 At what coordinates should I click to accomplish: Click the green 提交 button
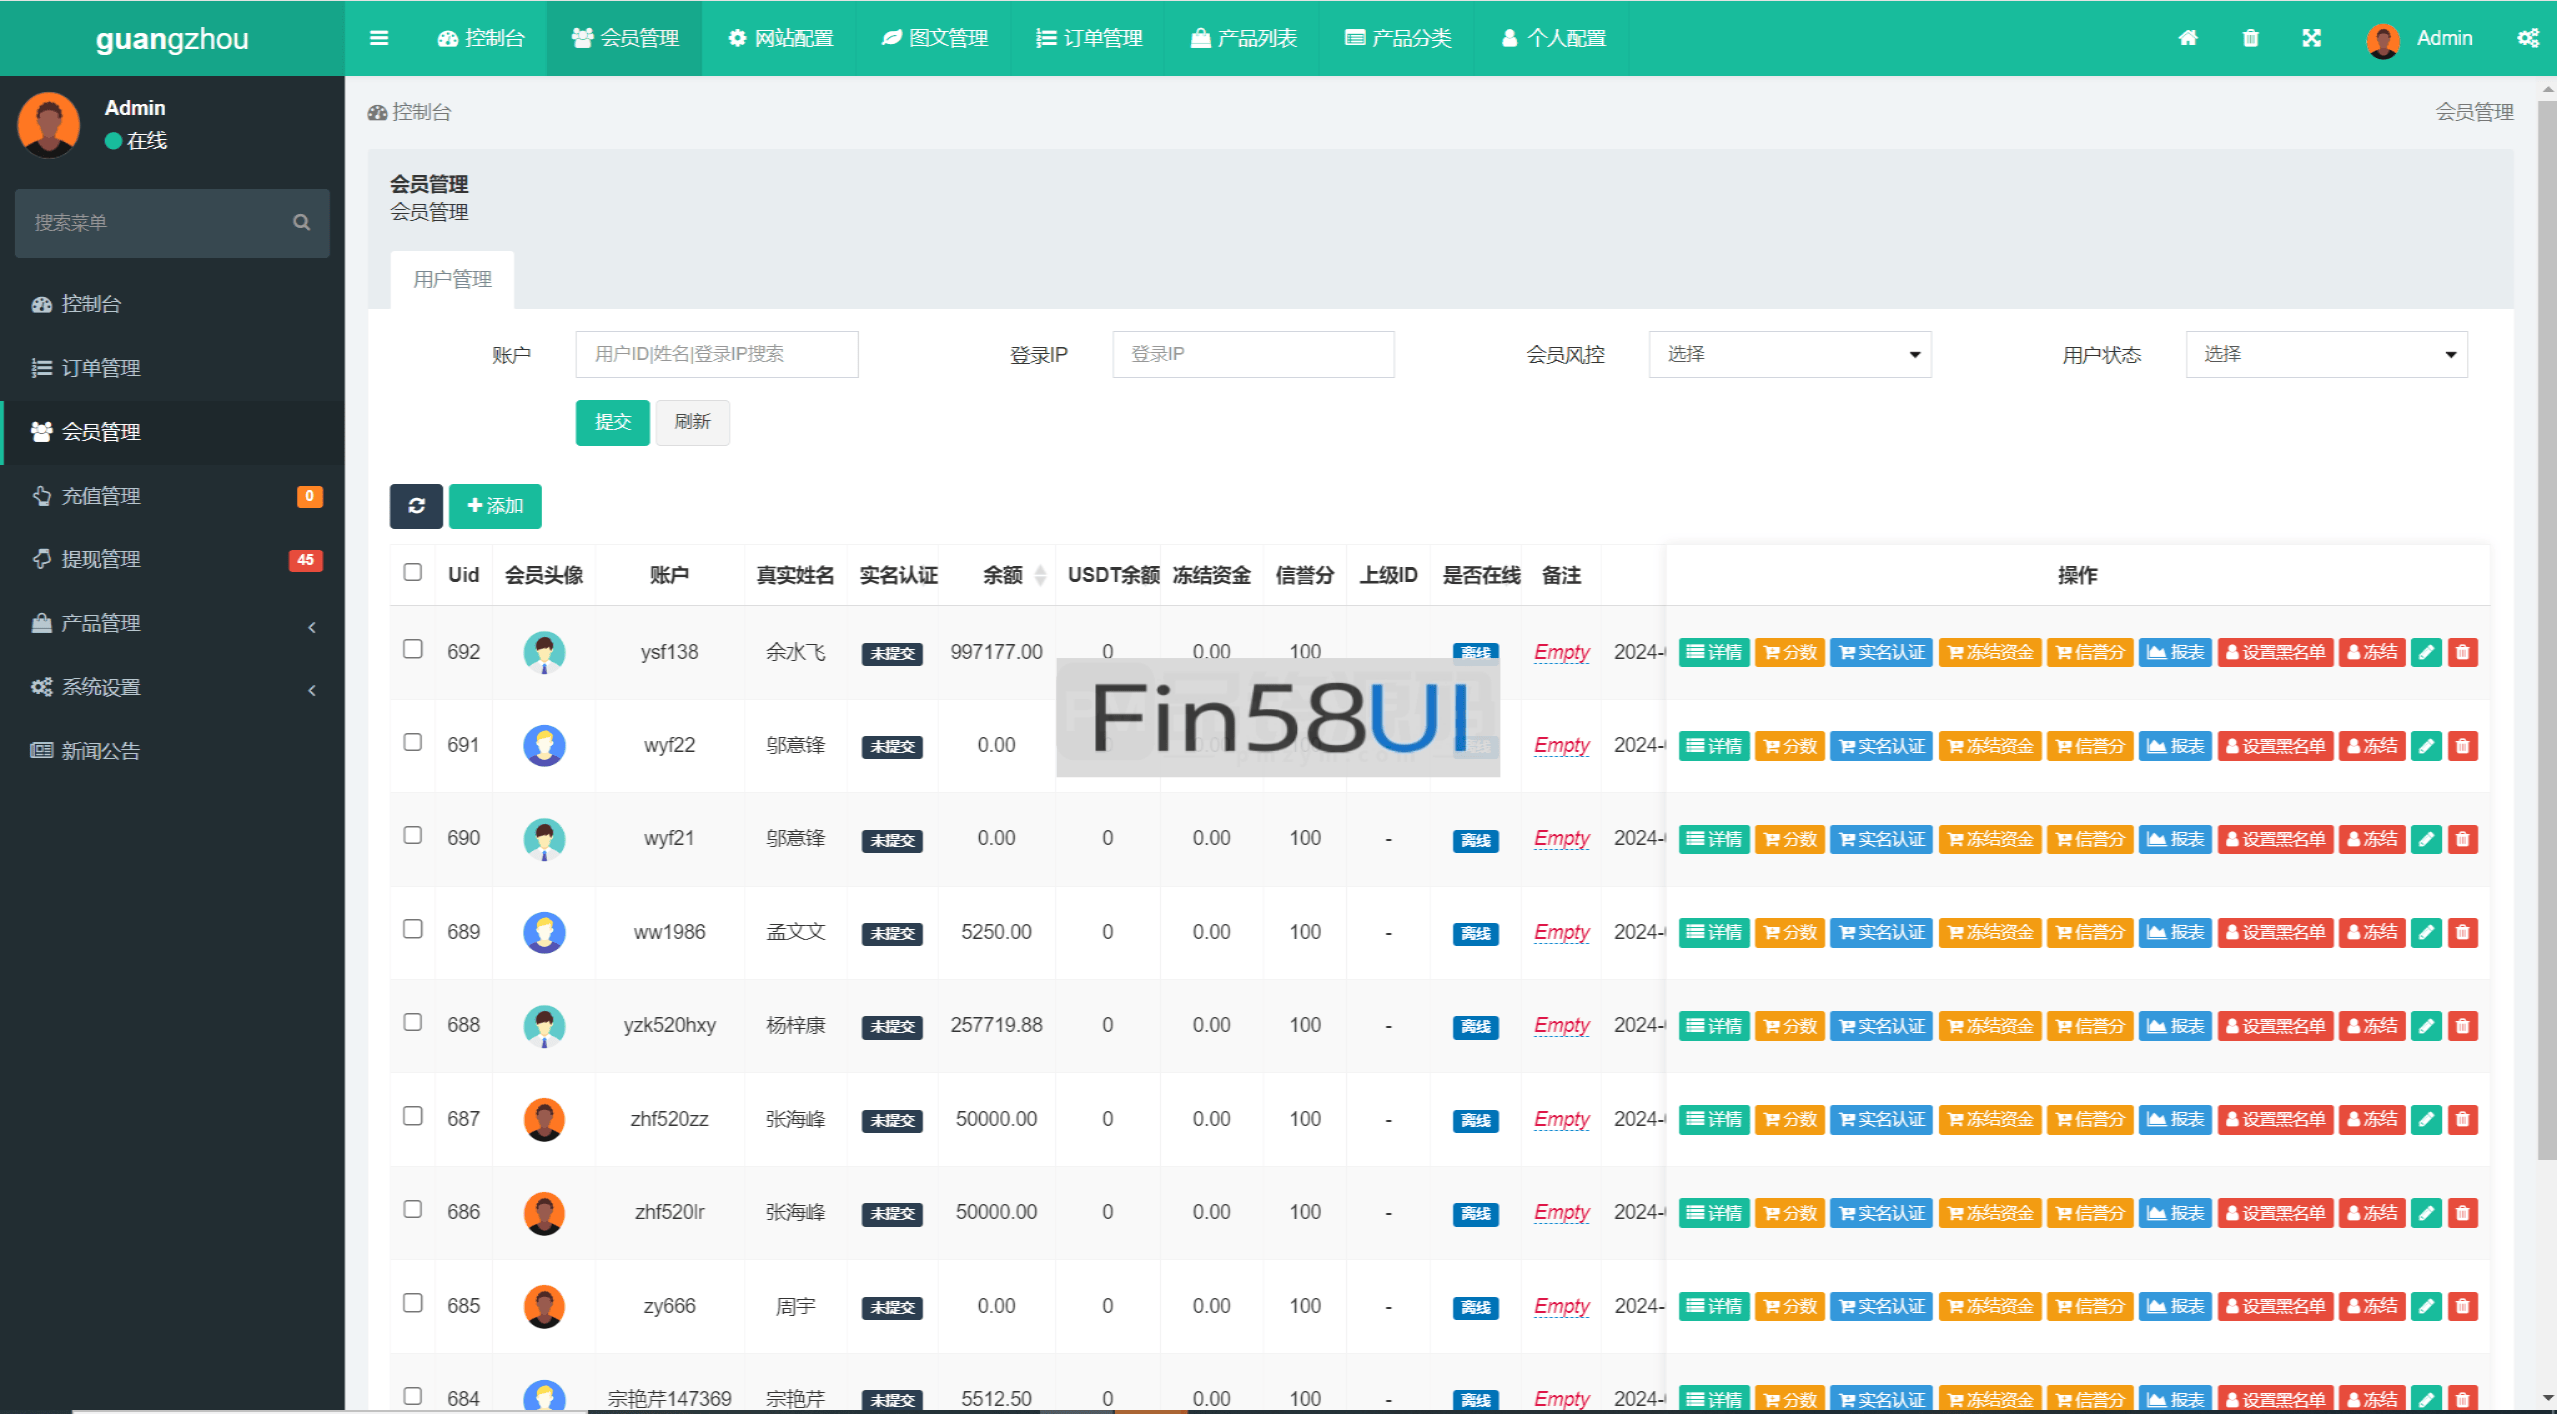(x=612, y=422)
